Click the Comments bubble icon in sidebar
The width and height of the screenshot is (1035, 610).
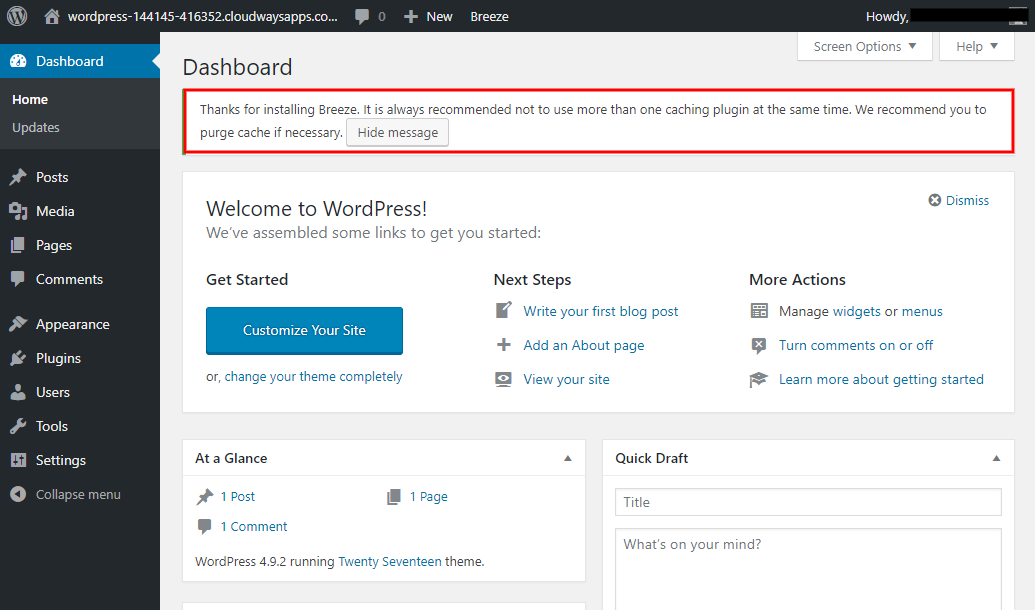pos(18,279)
